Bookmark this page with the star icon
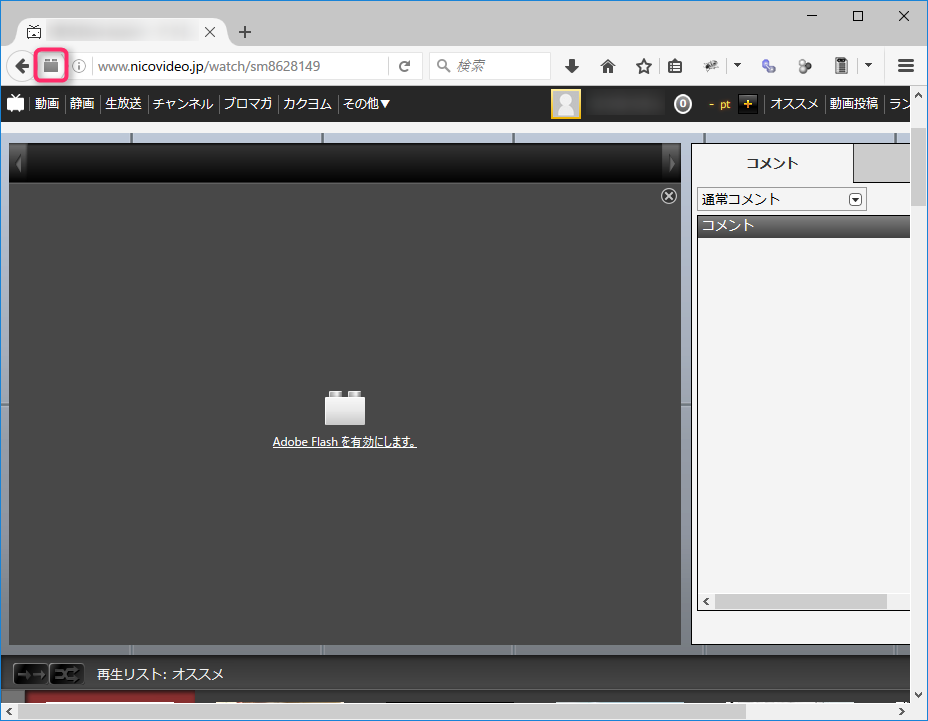 (643, 66)
